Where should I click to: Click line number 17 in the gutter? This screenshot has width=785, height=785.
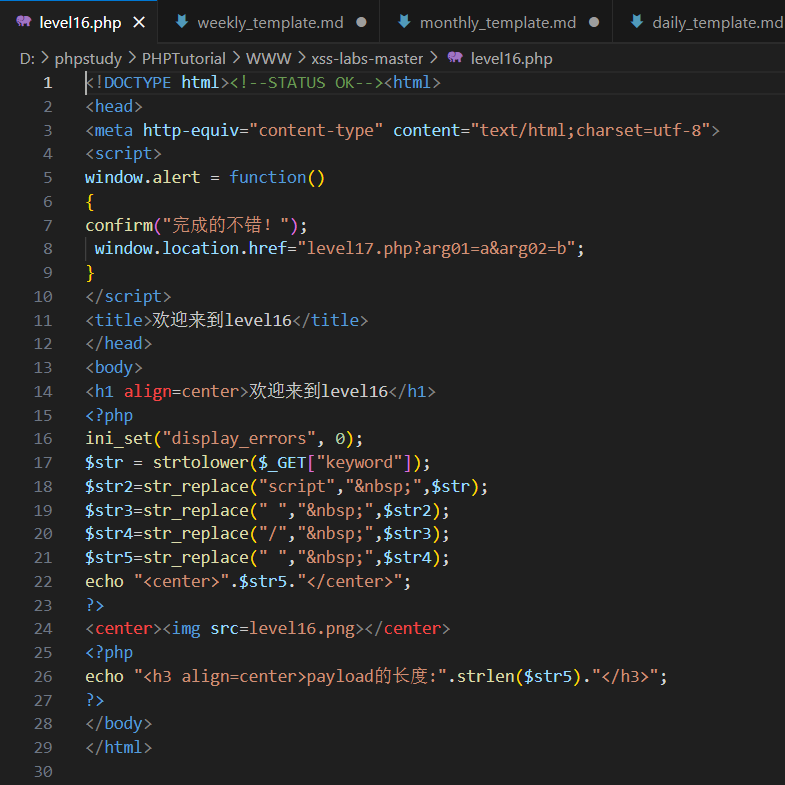(43, 463)
